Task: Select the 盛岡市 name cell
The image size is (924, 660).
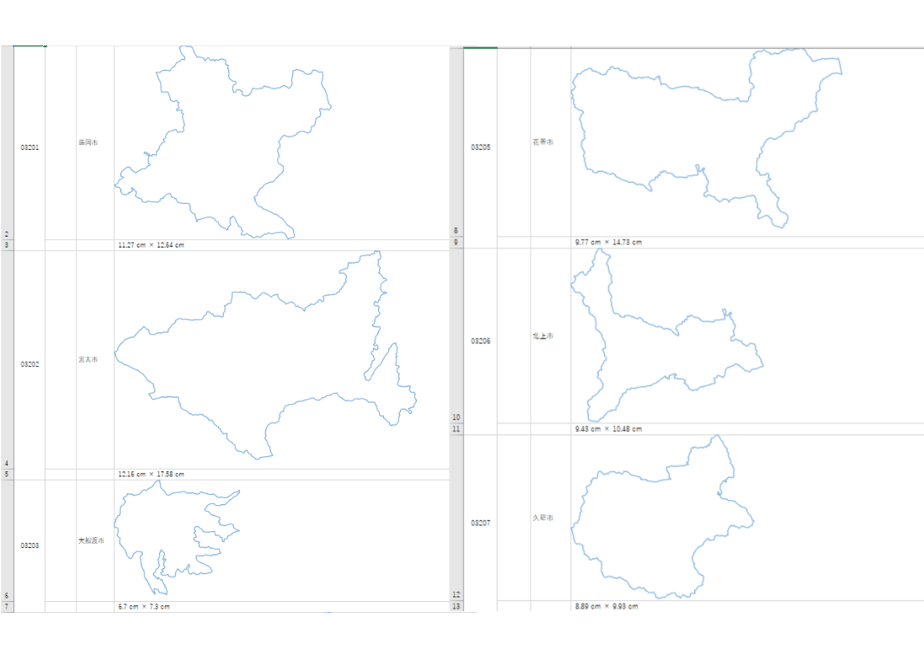Action: click(x=95, y=143)
